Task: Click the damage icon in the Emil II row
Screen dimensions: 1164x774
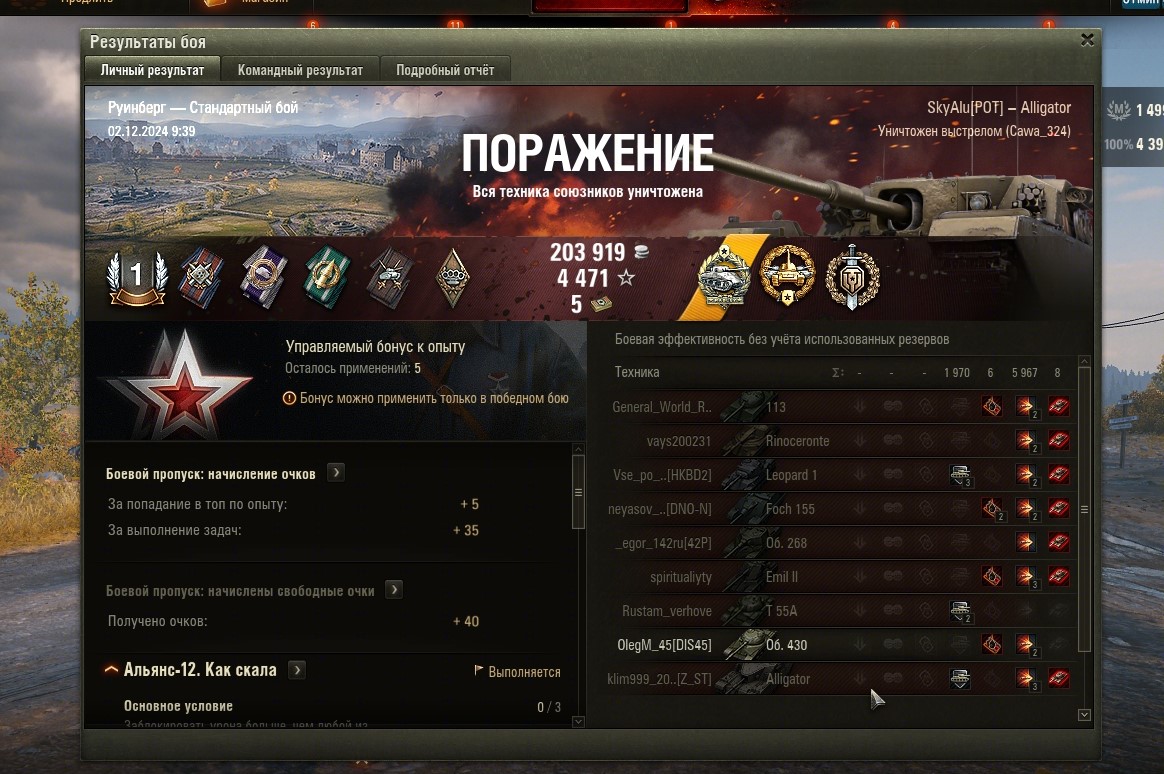Action: click(1027, 577)
